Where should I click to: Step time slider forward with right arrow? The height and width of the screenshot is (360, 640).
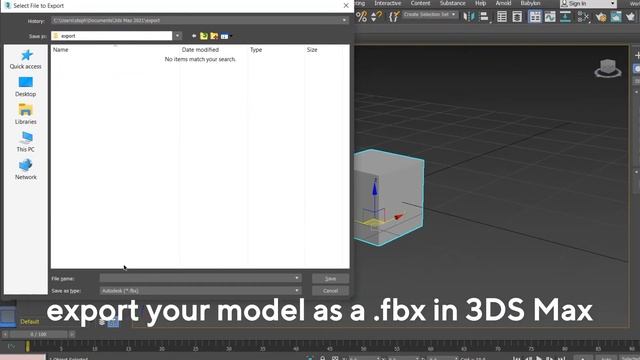pos(72,334)
